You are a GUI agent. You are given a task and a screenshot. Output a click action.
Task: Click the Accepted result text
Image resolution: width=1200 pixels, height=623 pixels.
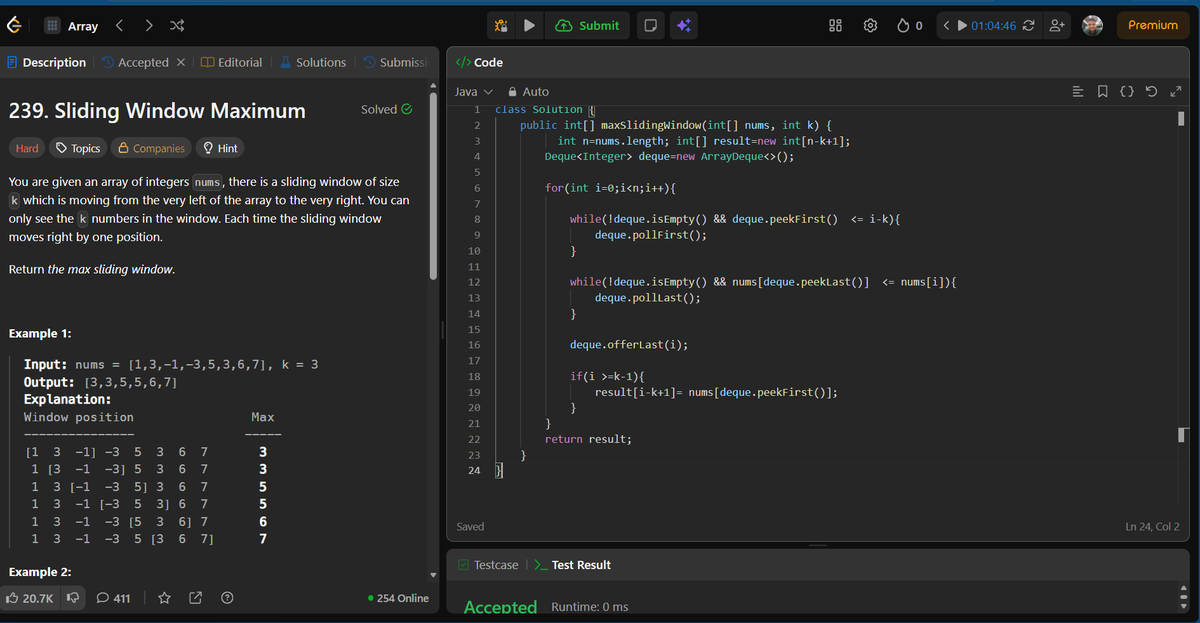(500, 607)
